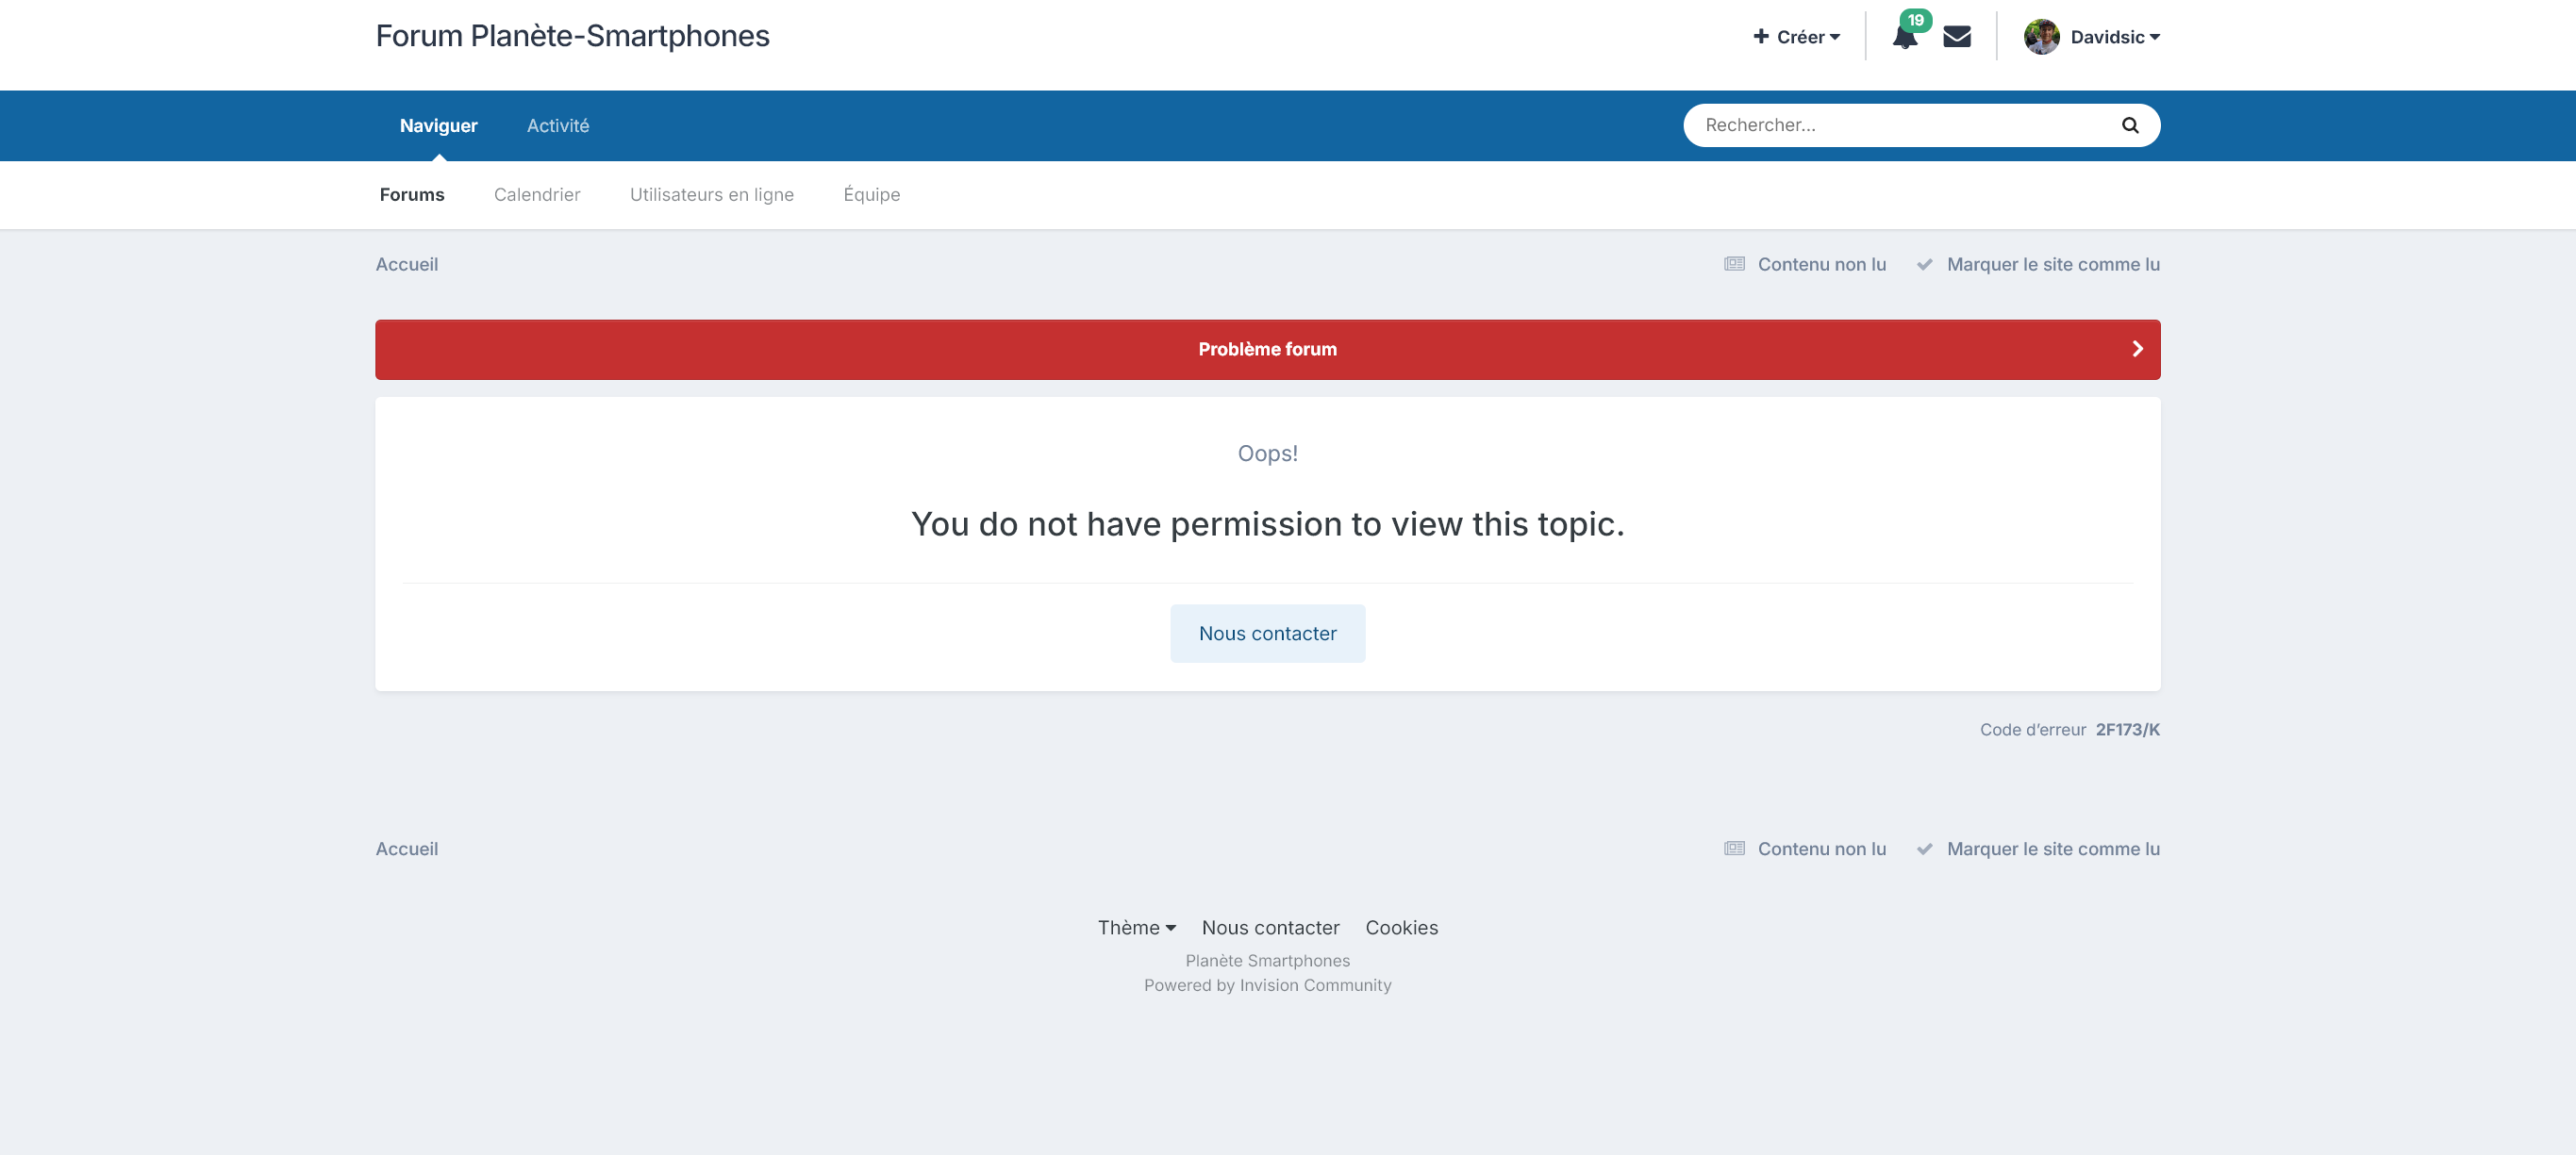The width and height of the screenshot is (2576, 1155).
Task: Select the Naviguer tab
Action: click(438, 125)
